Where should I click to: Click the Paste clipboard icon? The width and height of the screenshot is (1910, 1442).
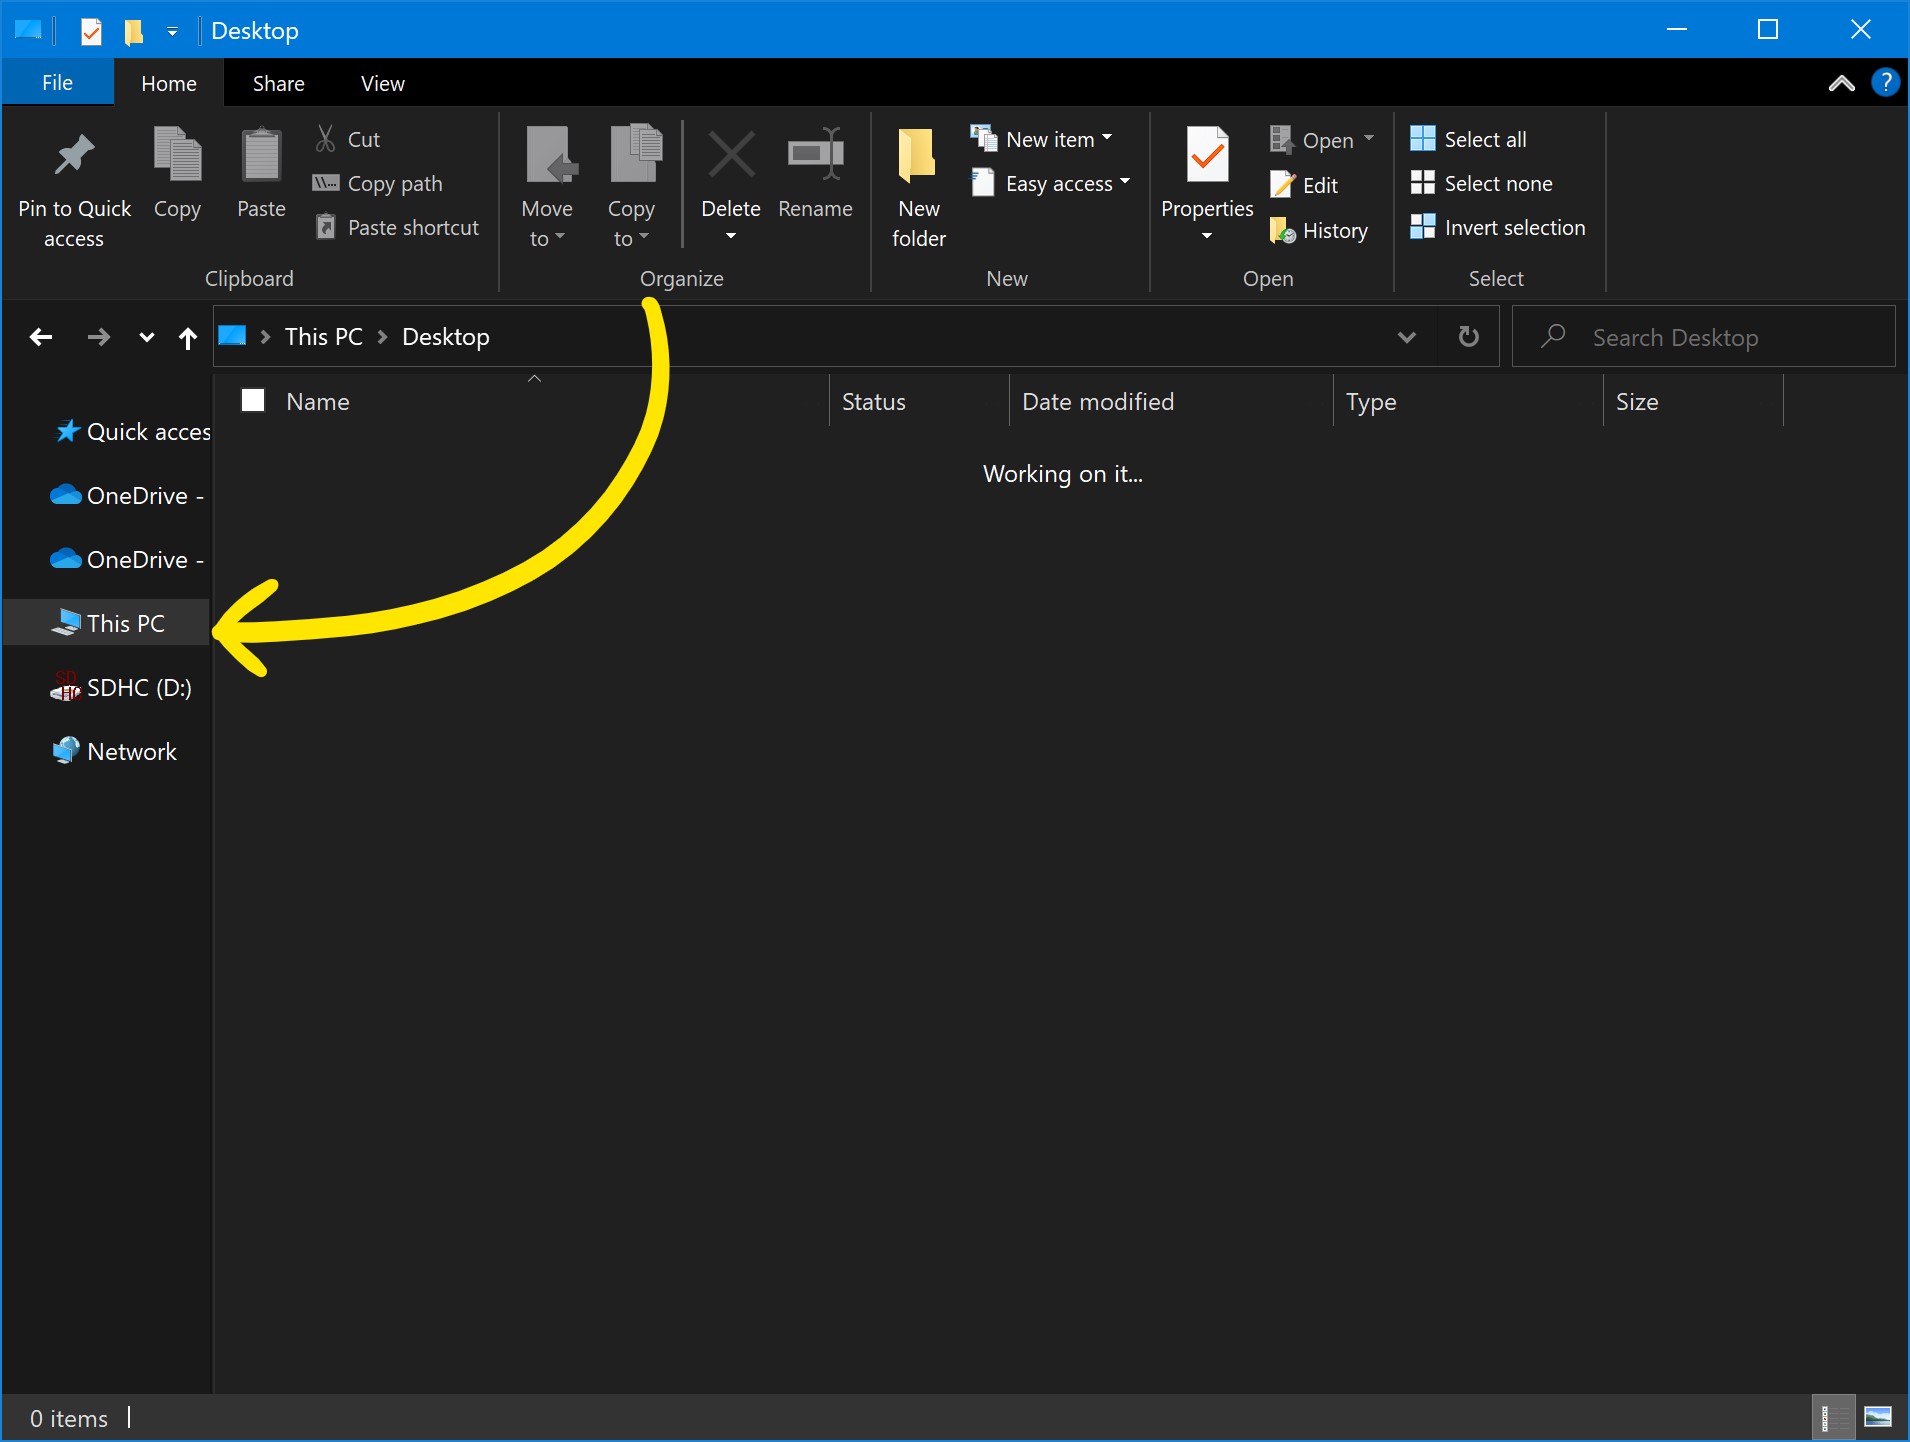261,157
